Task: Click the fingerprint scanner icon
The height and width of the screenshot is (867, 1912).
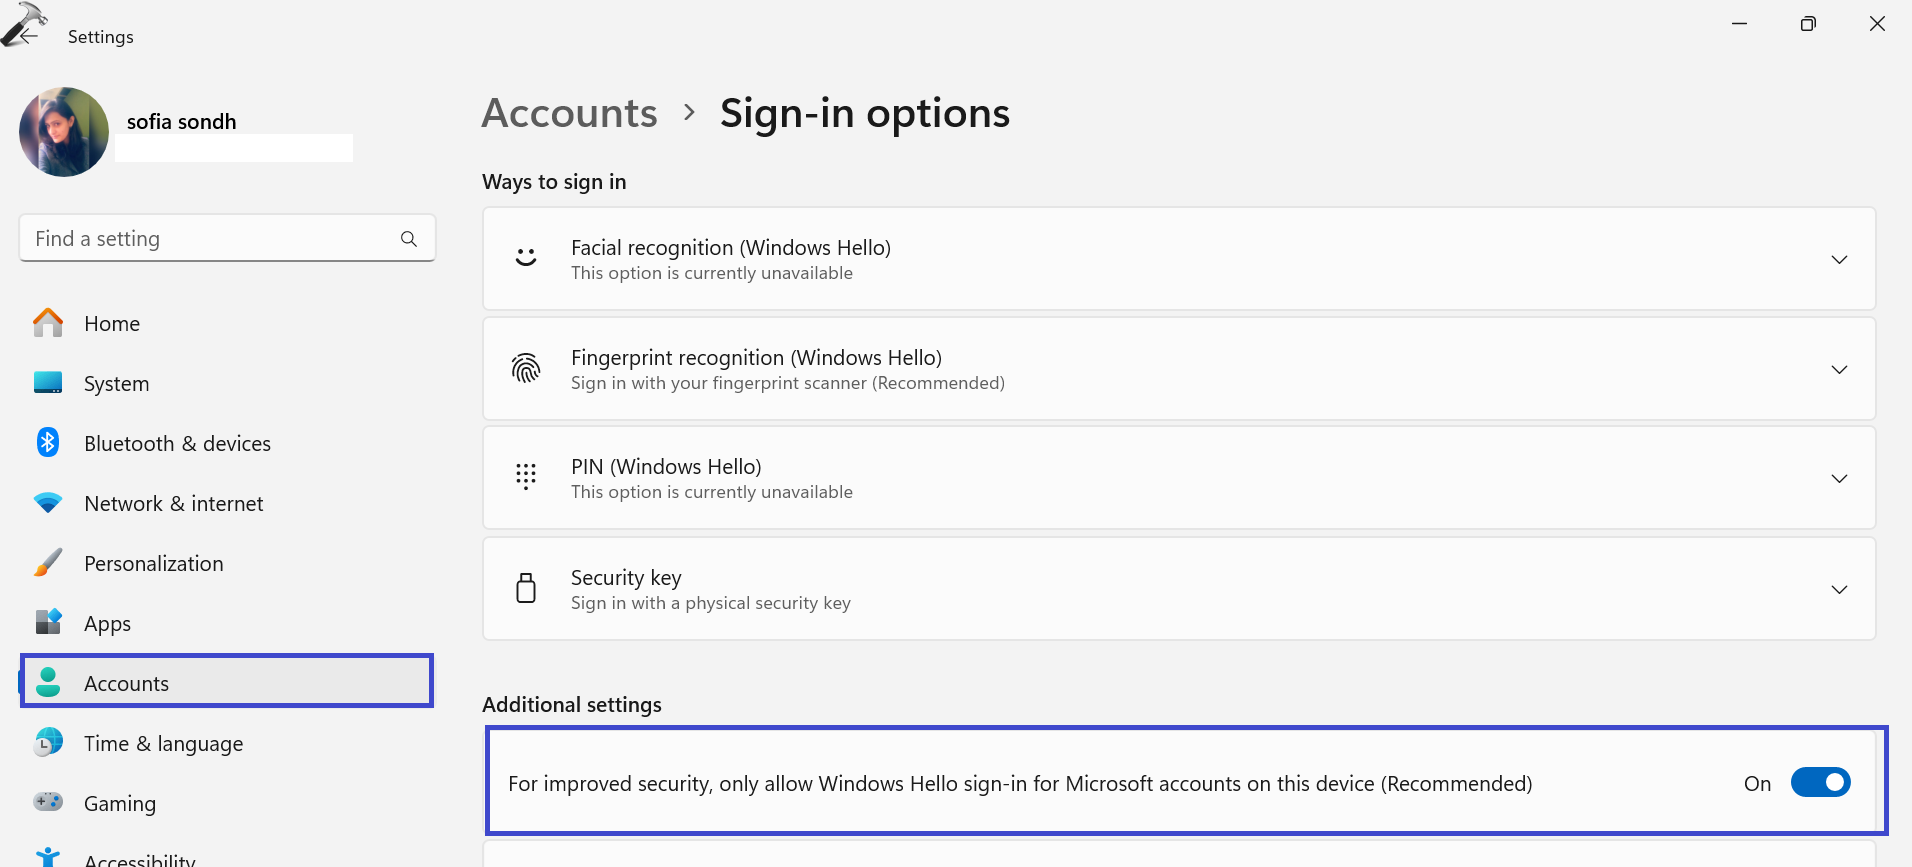Action: [526, 369]
